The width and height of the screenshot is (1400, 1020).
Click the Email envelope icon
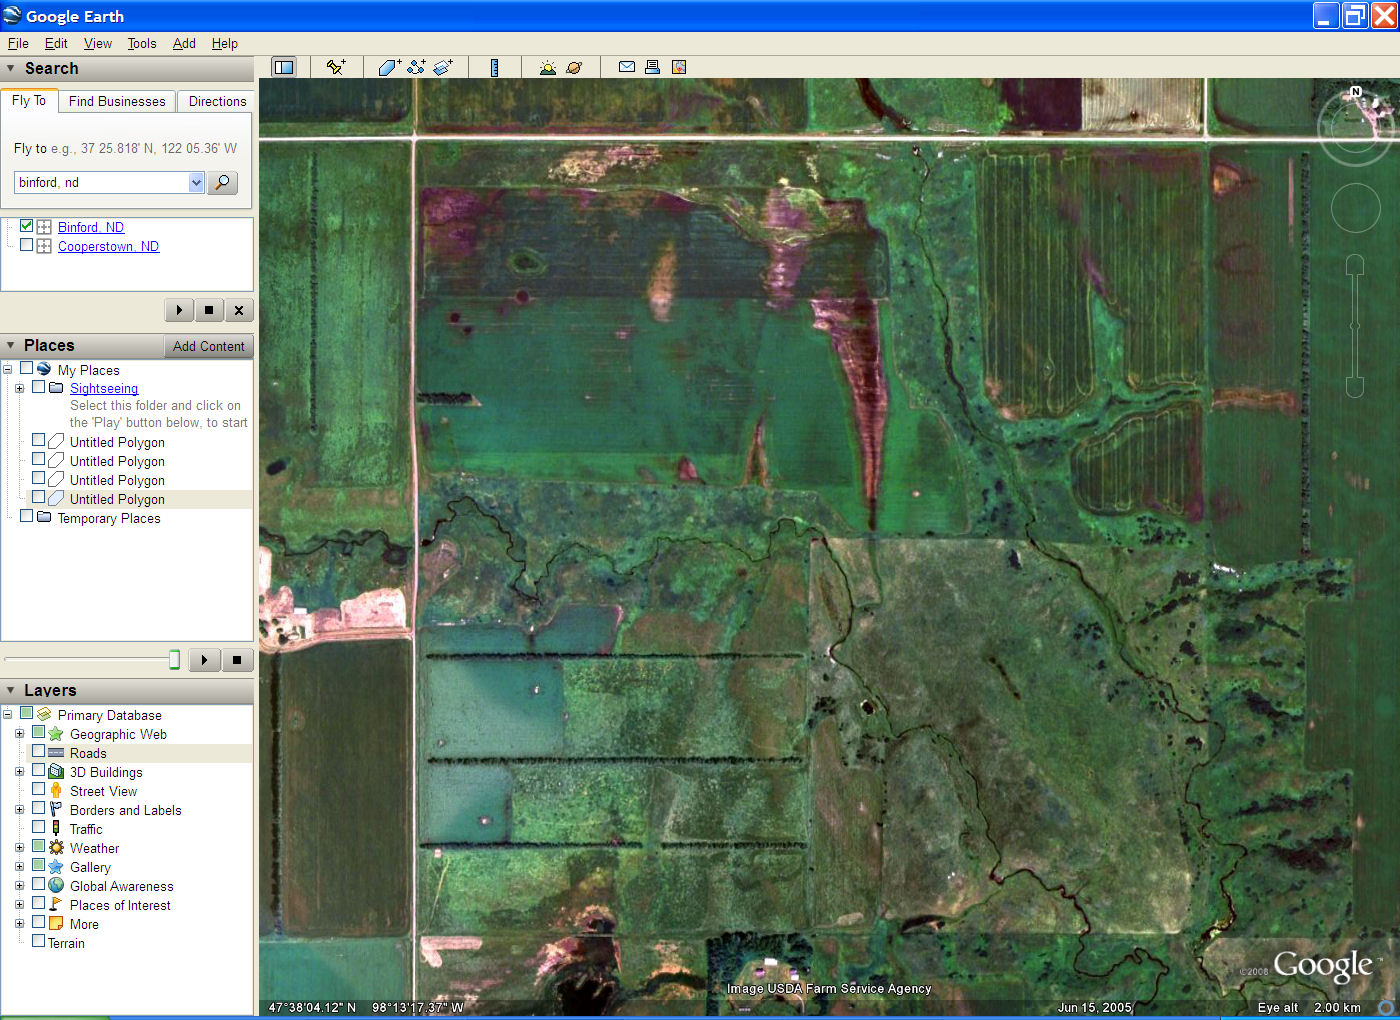click(627, 67)
